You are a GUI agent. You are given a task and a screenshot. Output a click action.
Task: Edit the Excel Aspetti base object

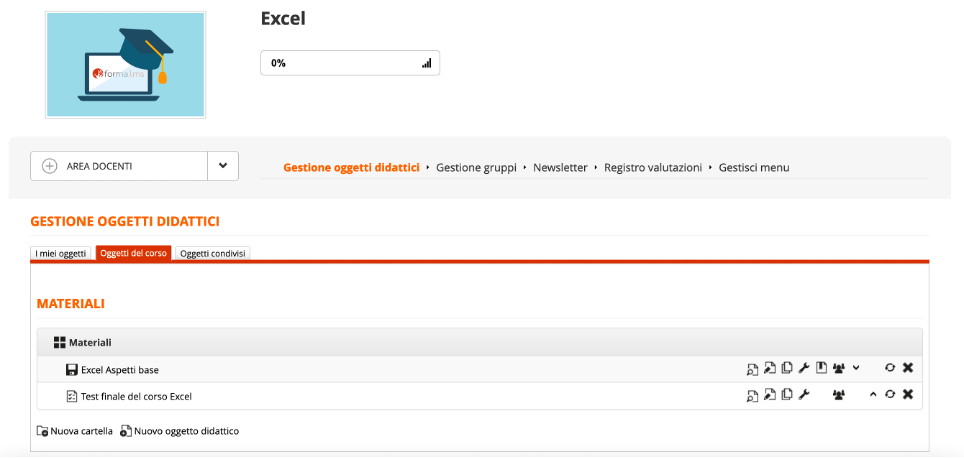769,369
